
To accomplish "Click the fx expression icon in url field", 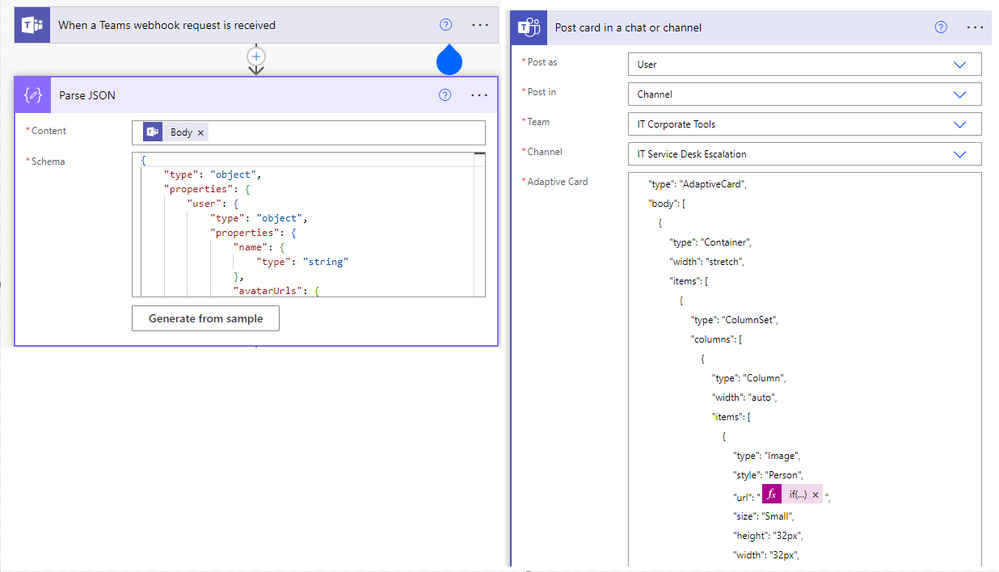I will point(772,494).
